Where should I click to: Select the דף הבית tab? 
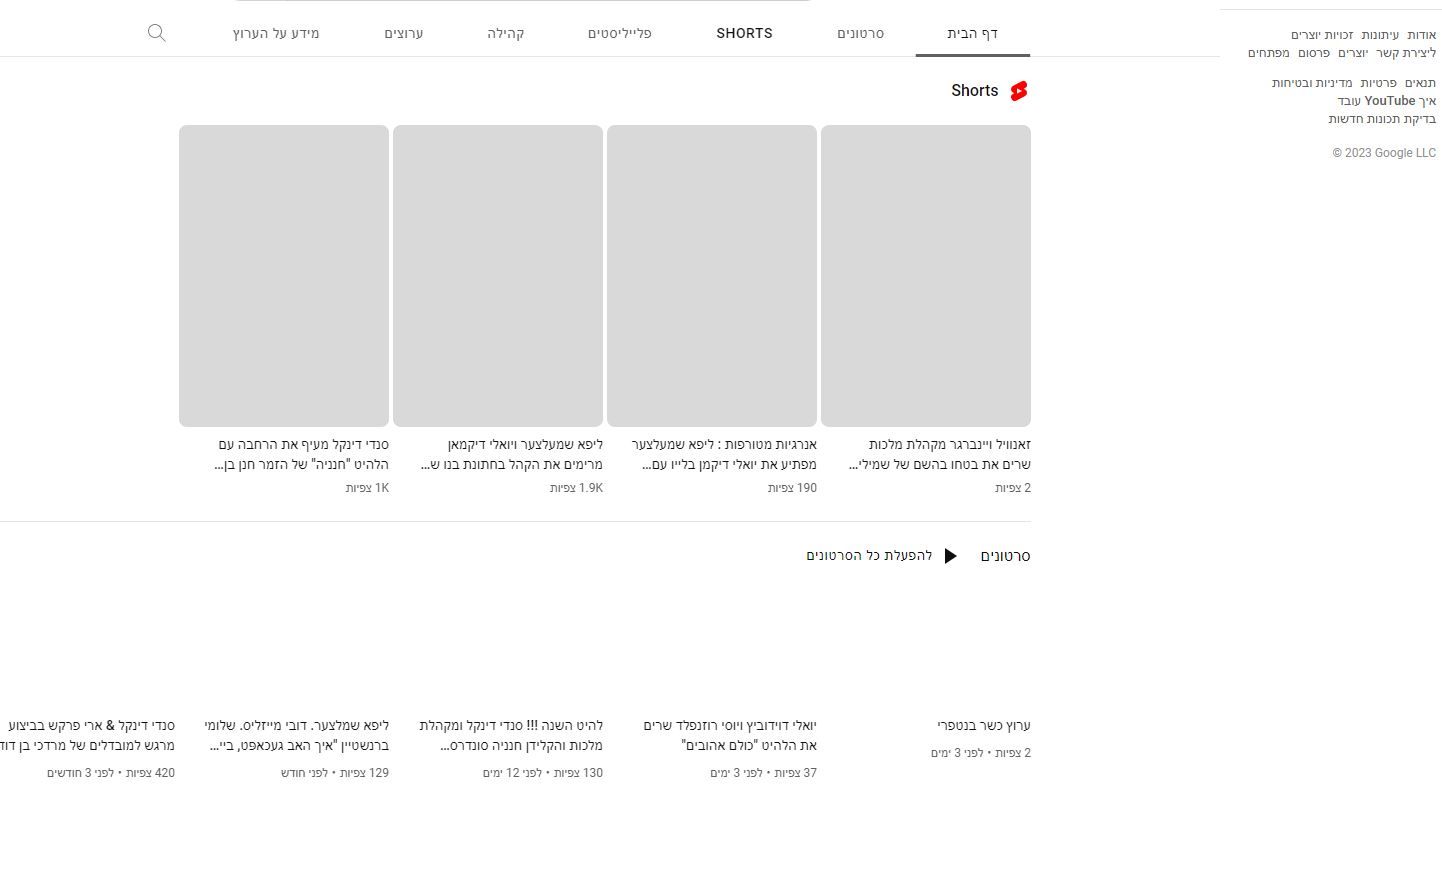(x=972, y=33)
